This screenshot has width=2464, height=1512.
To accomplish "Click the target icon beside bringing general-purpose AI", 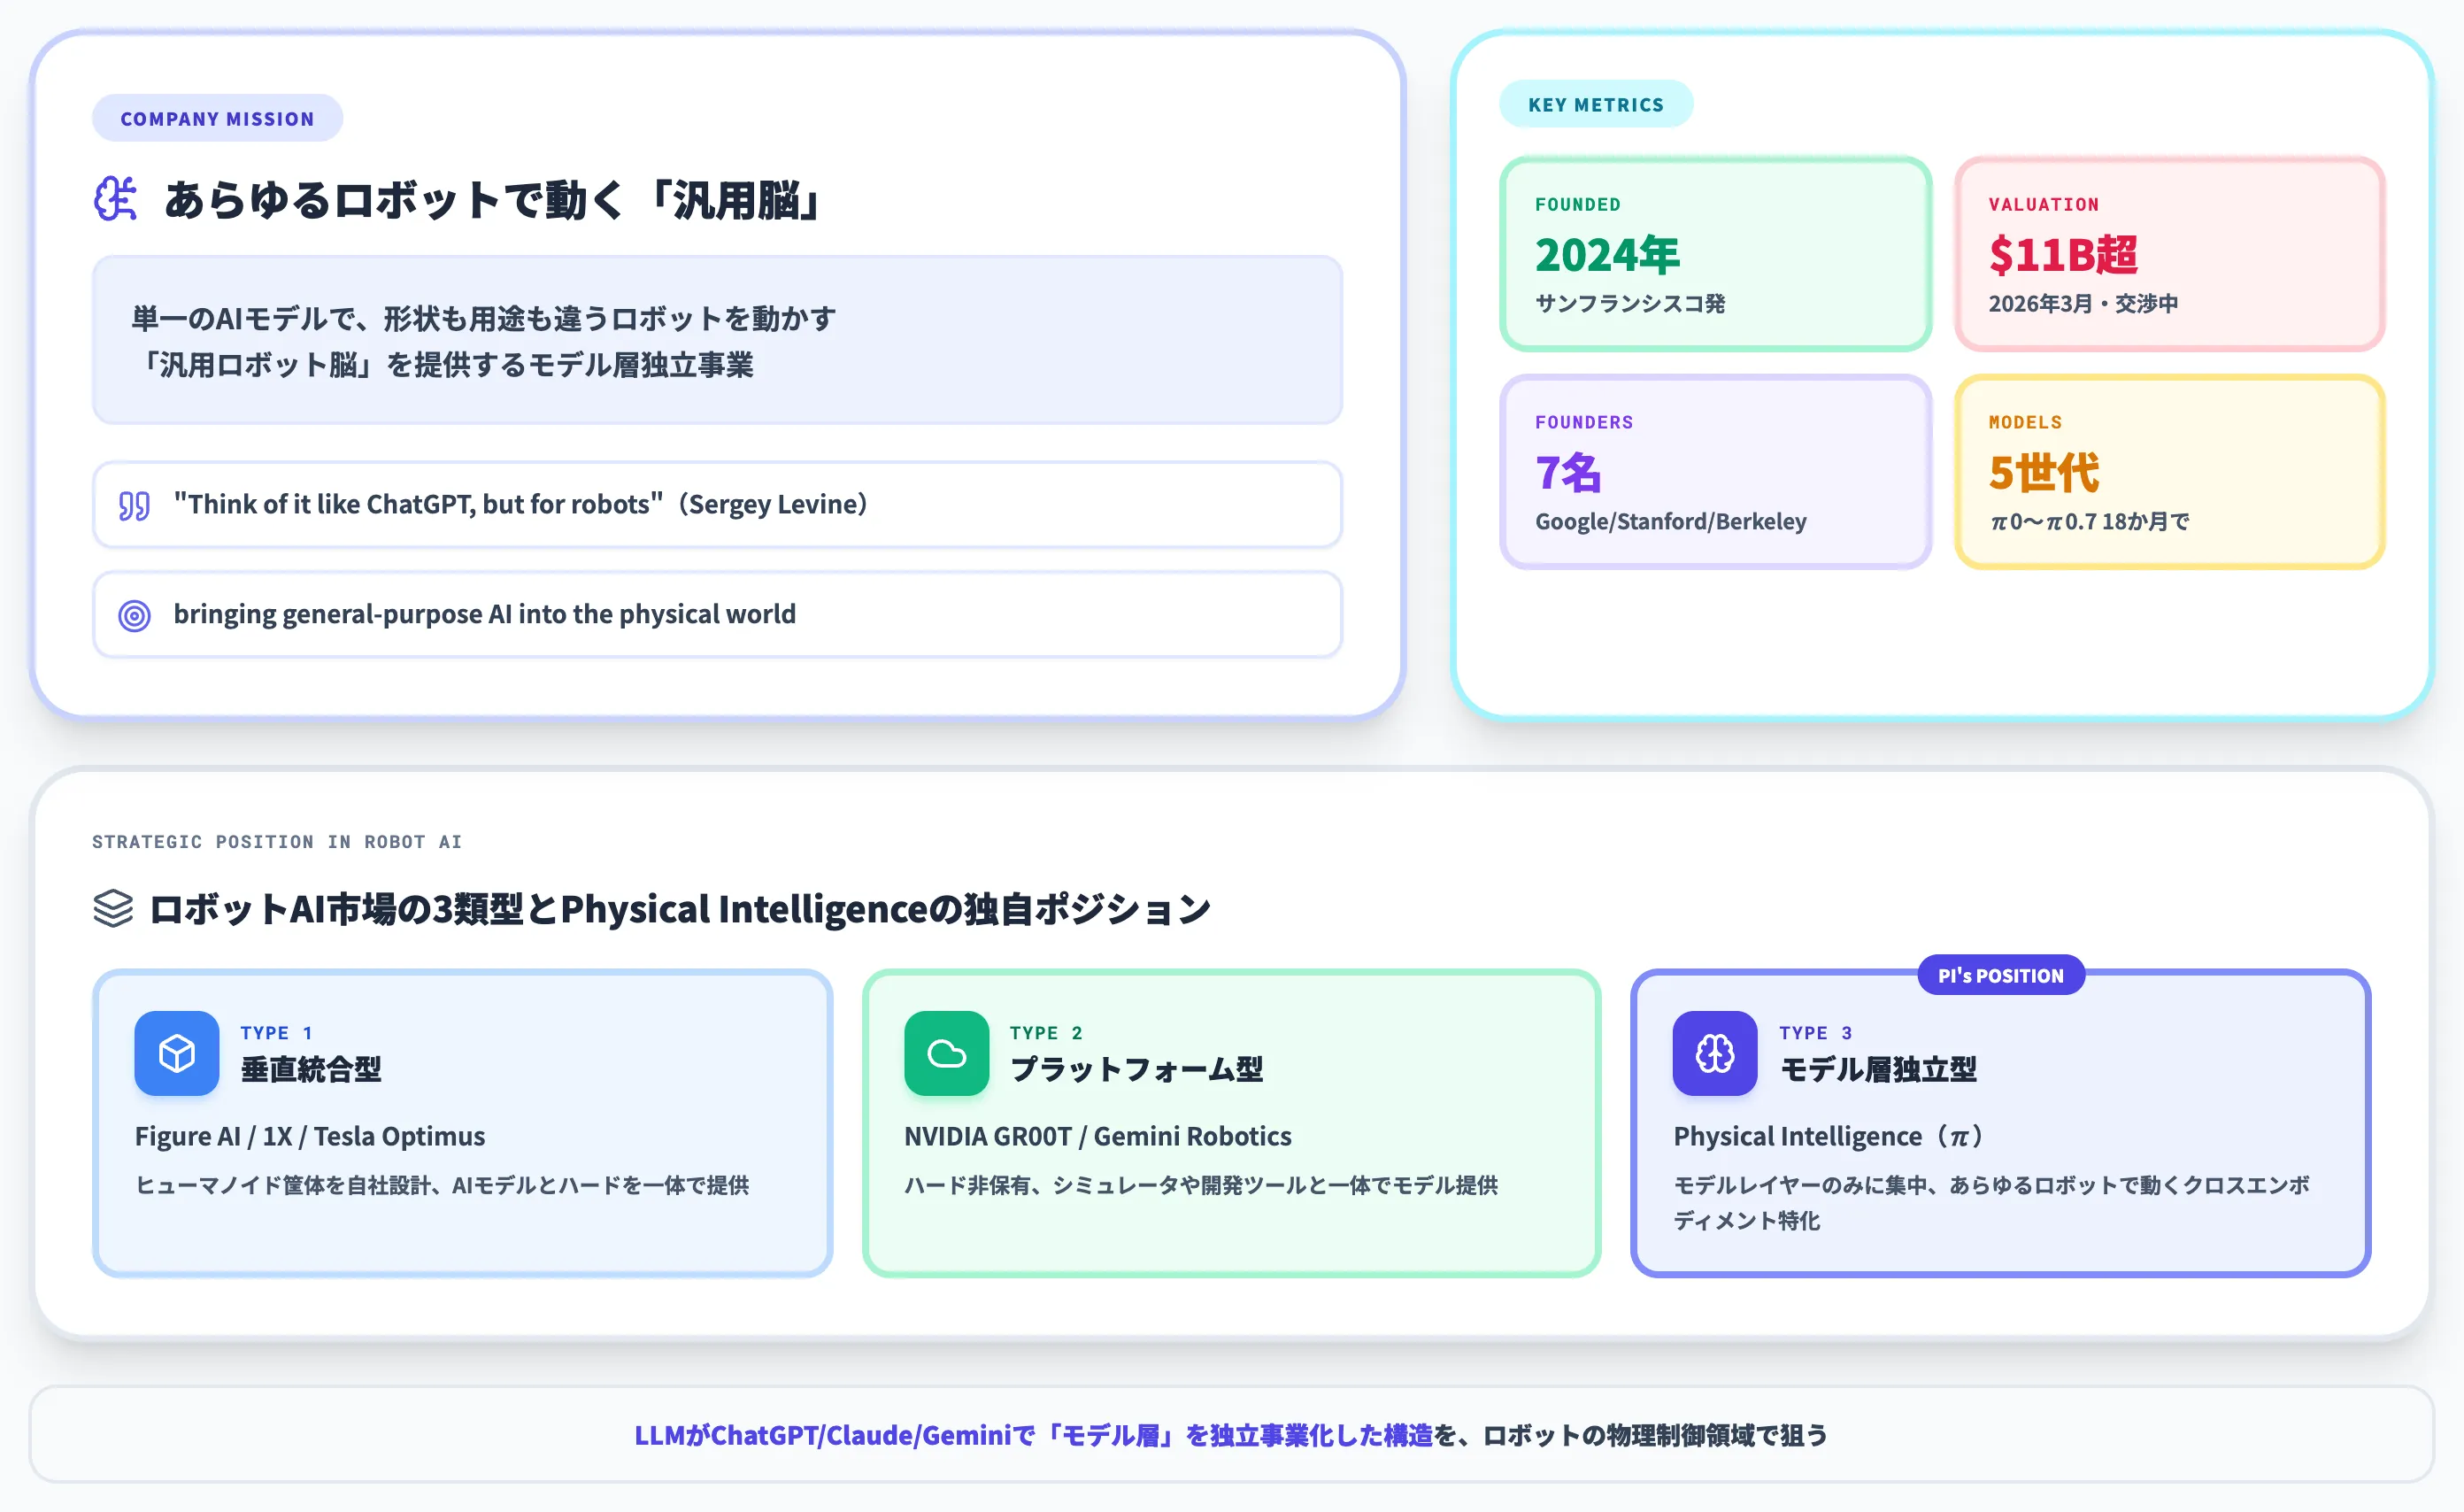I will [134, 615].
